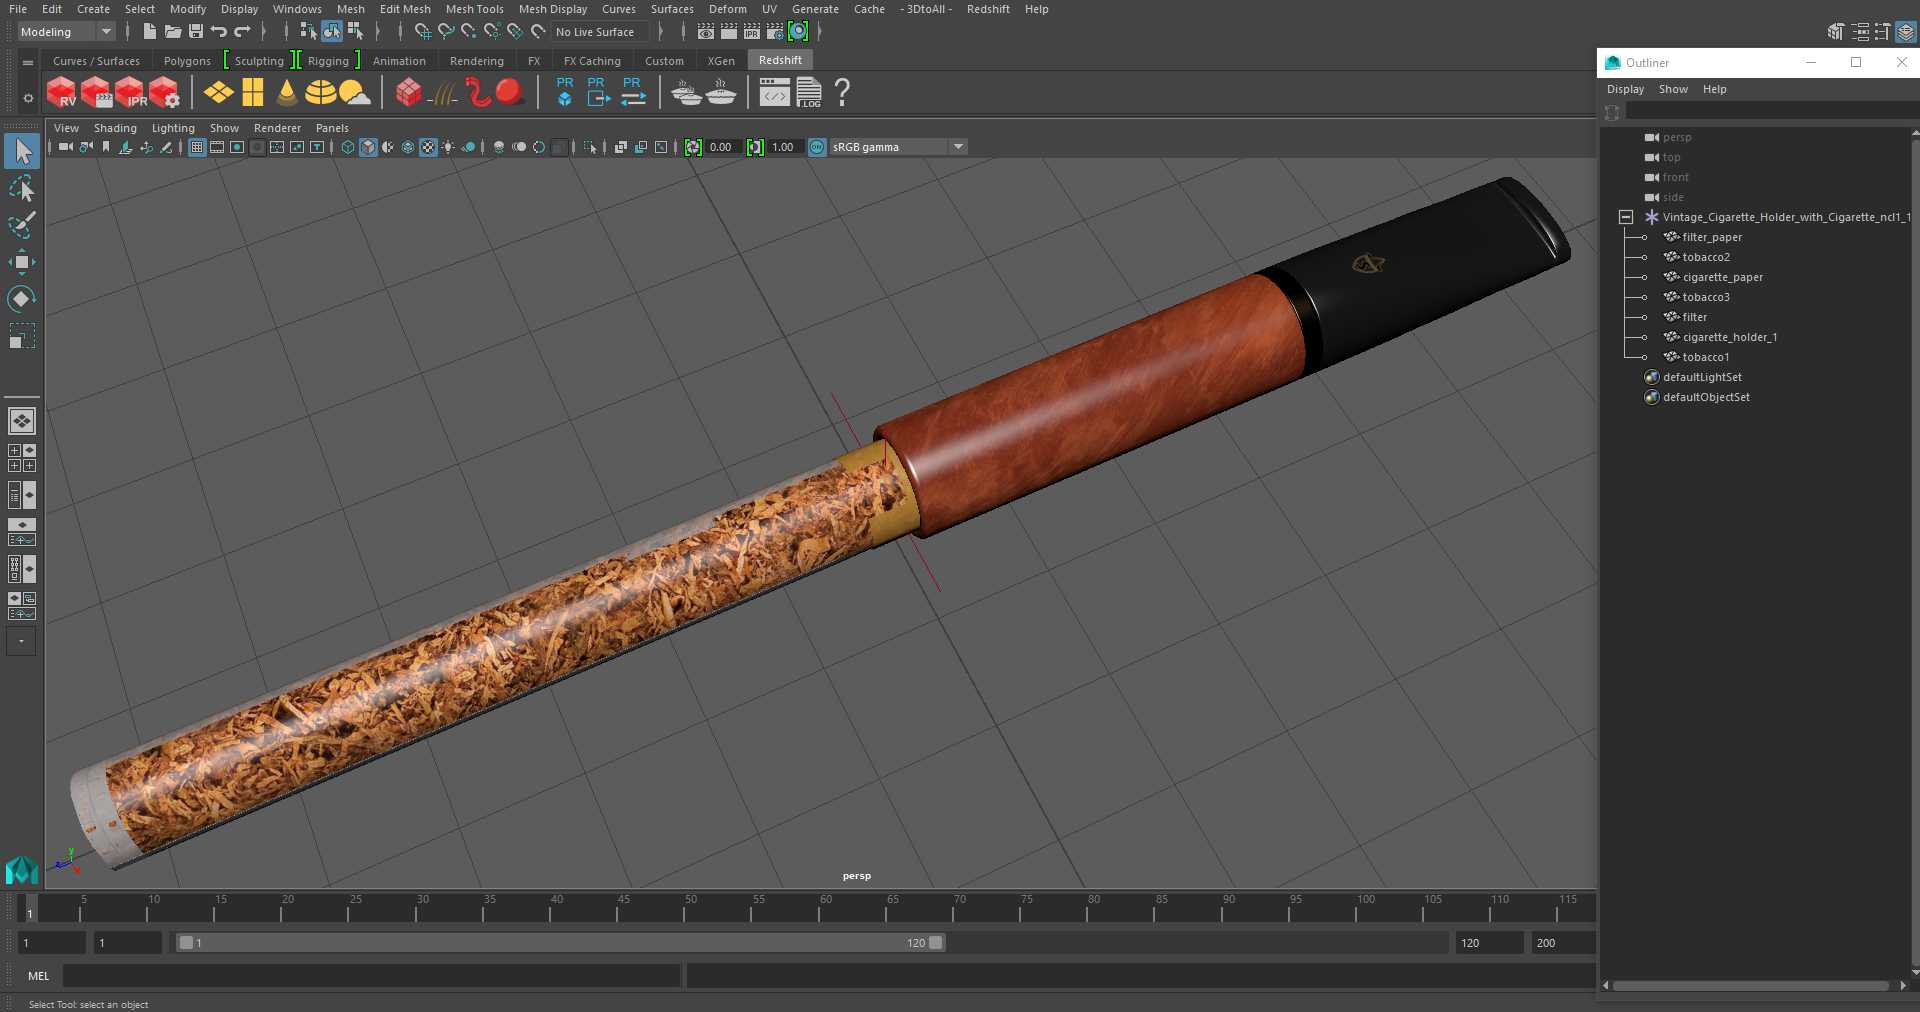Start Redshift IPR render icon

130,93
